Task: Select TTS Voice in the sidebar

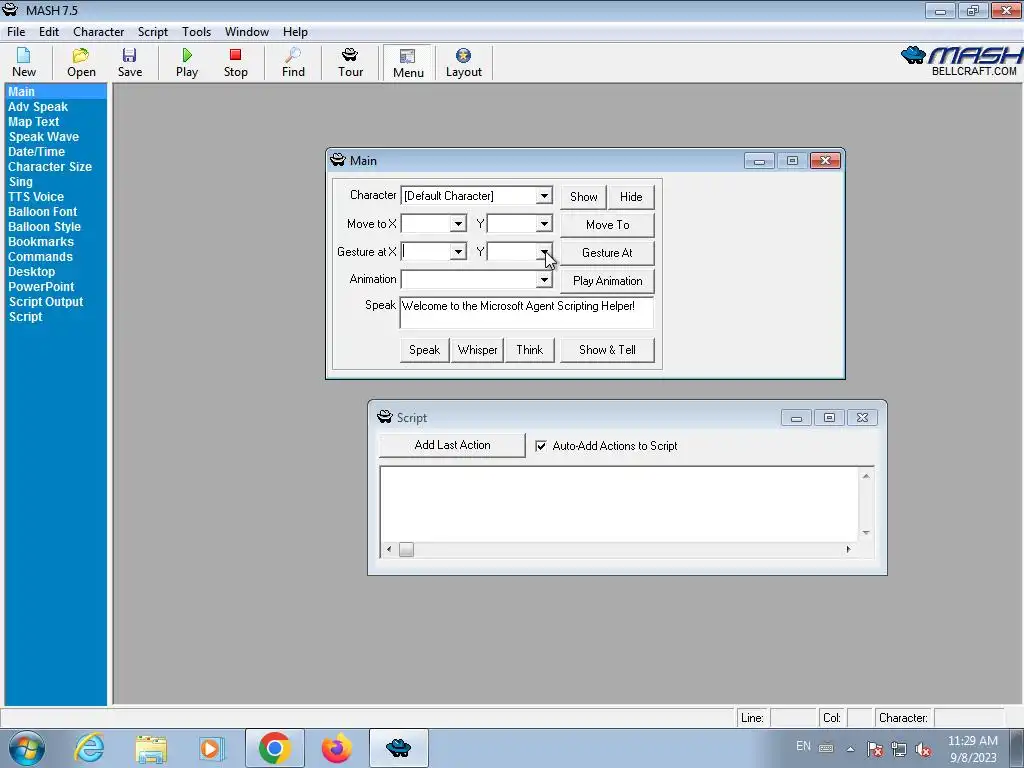Action: point(36,197)
